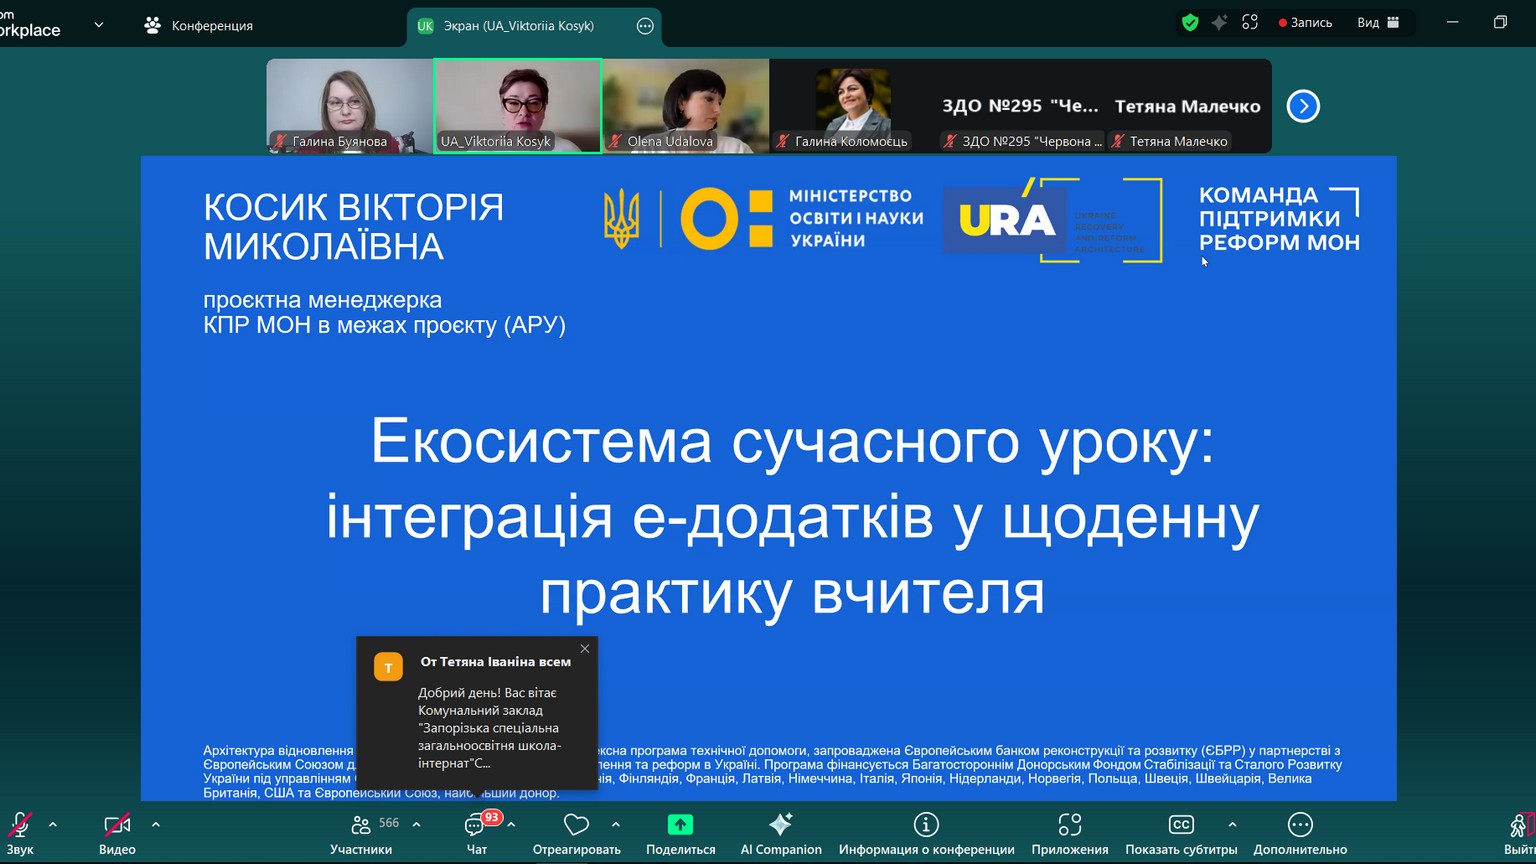Expand audio options arrow next to Звук
Viewport: 1536px width, 864px height.
(x=53, y=825)
